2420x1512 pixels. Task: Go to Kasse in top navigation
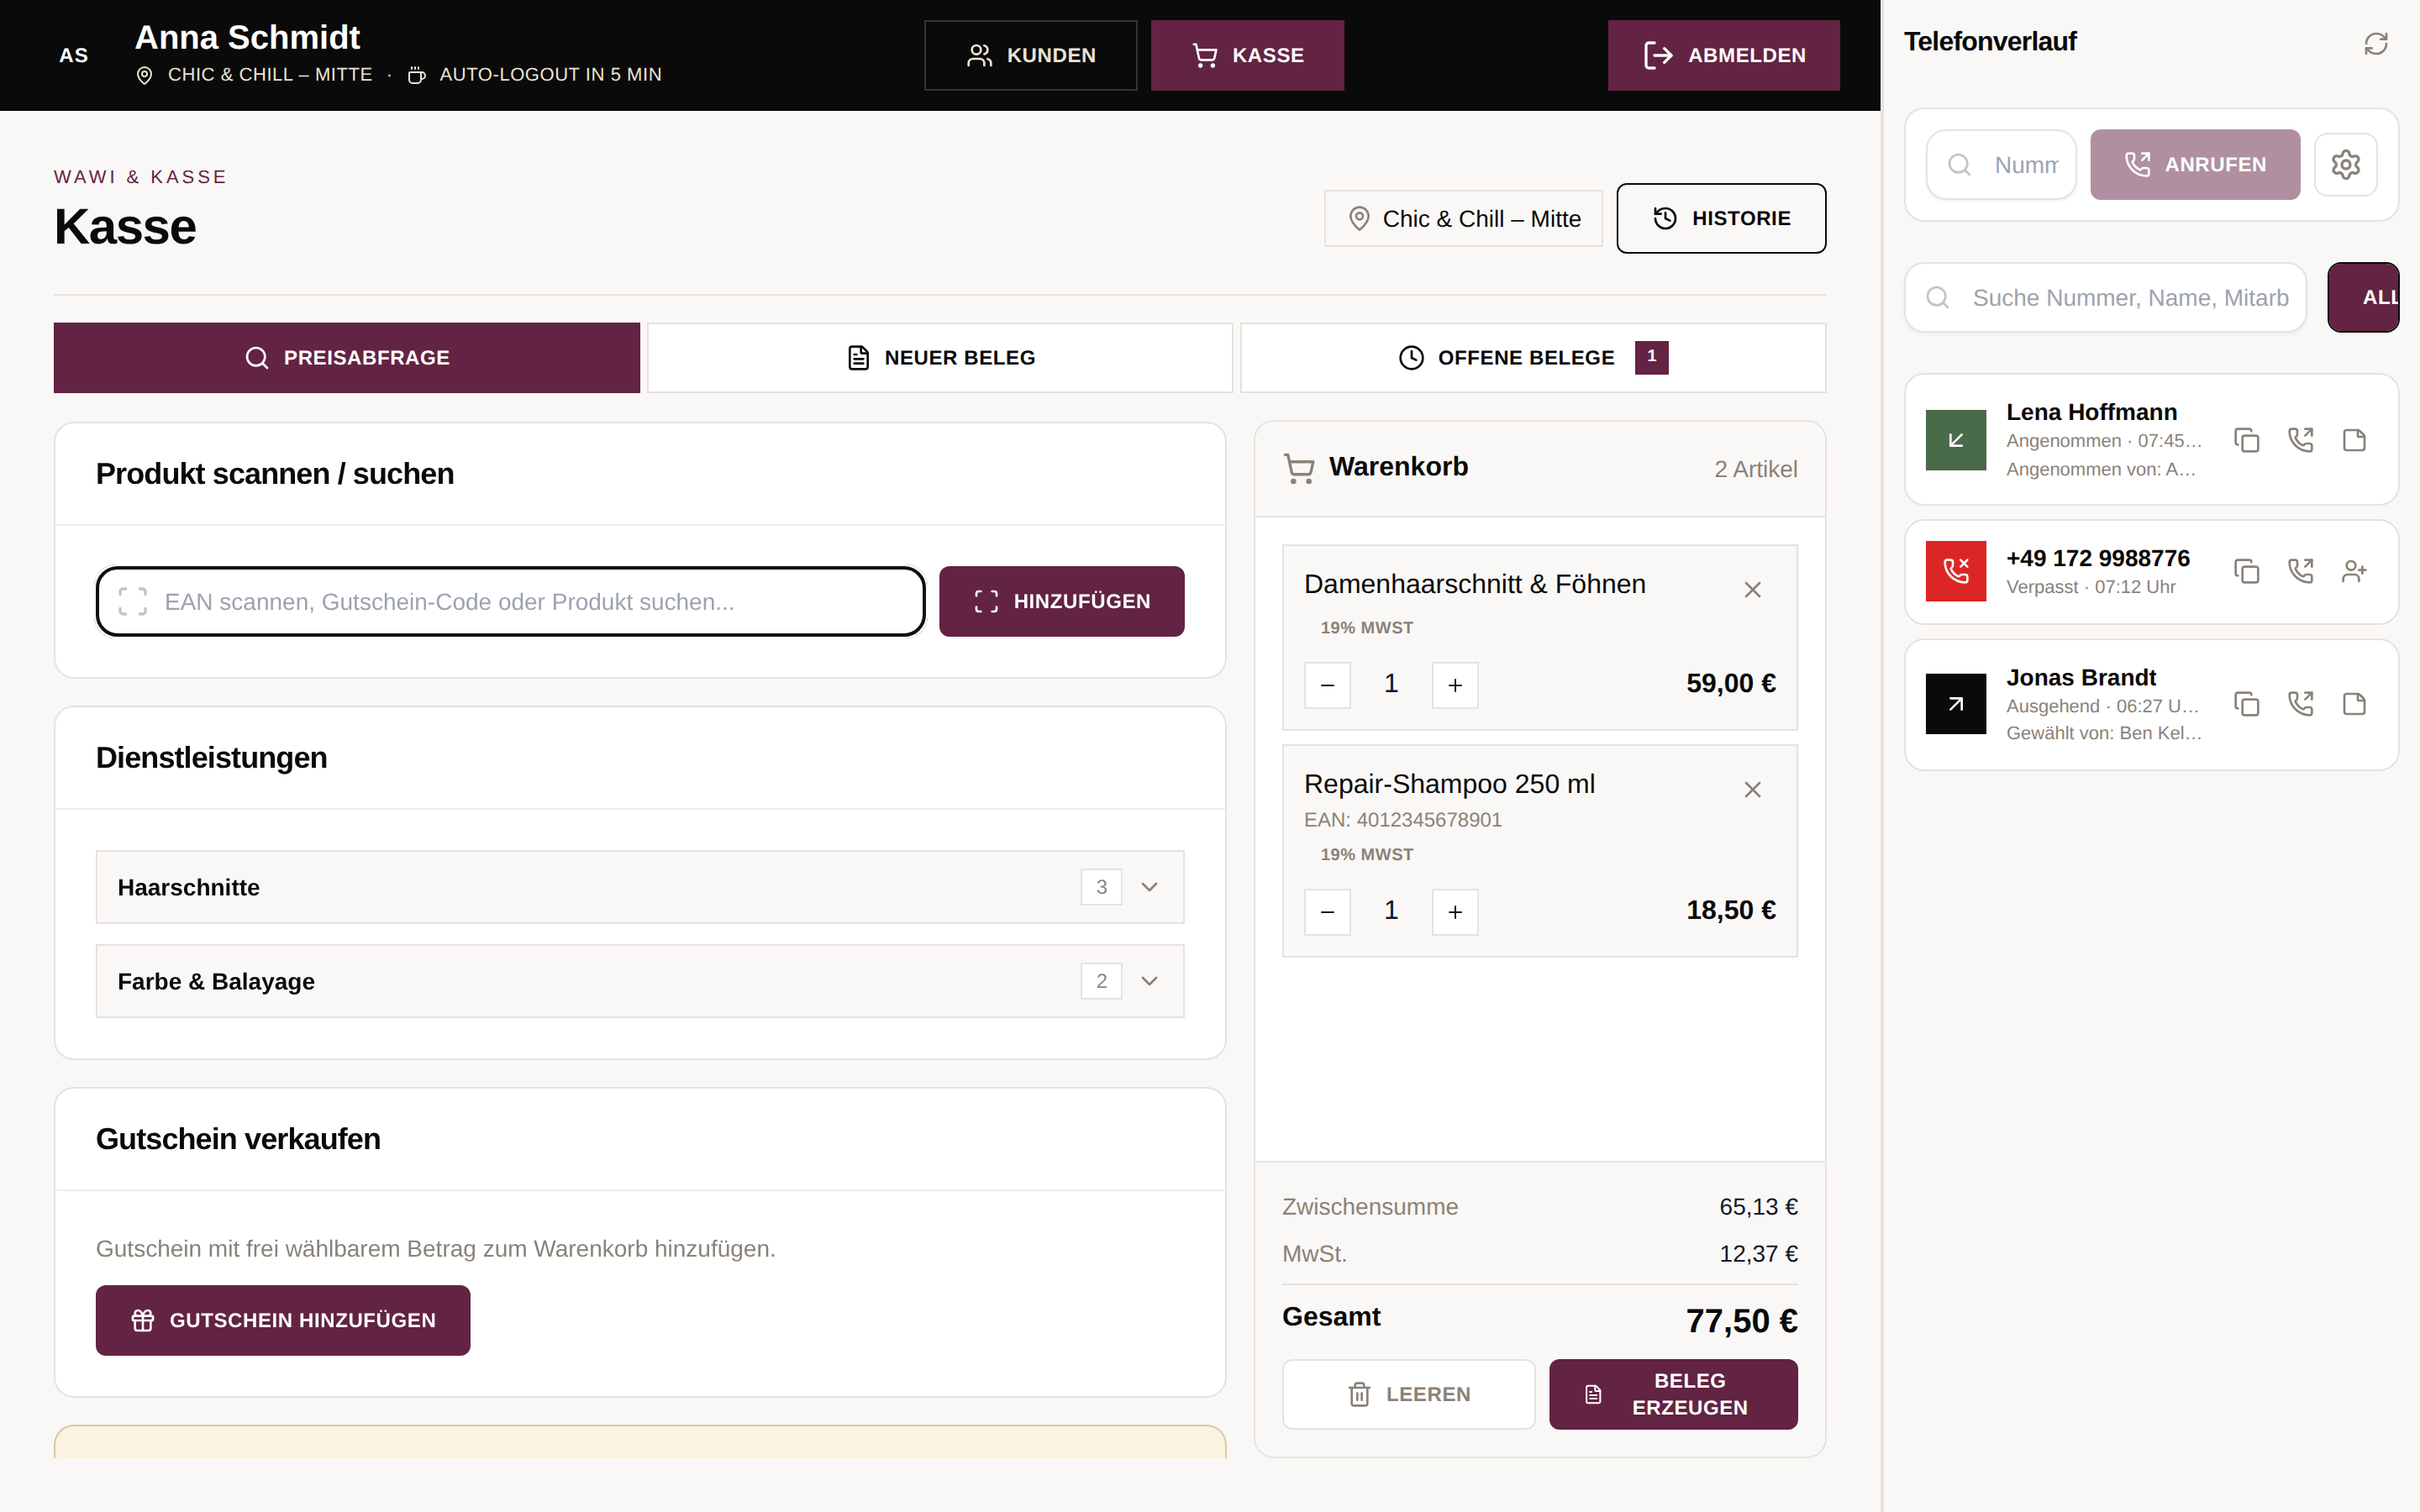[x=1247, y=55]
